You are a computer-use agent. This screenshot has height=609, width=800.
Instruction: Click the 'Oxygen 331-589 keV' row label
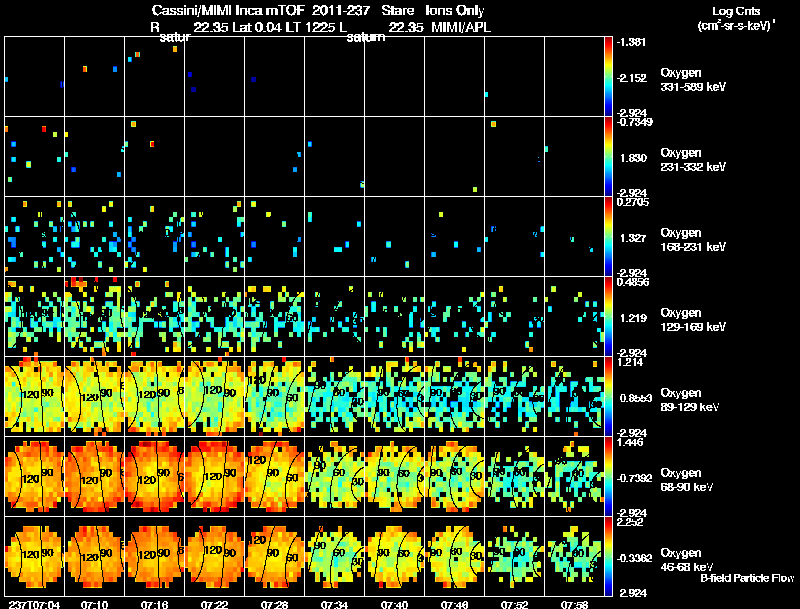[x=693, y=80]
